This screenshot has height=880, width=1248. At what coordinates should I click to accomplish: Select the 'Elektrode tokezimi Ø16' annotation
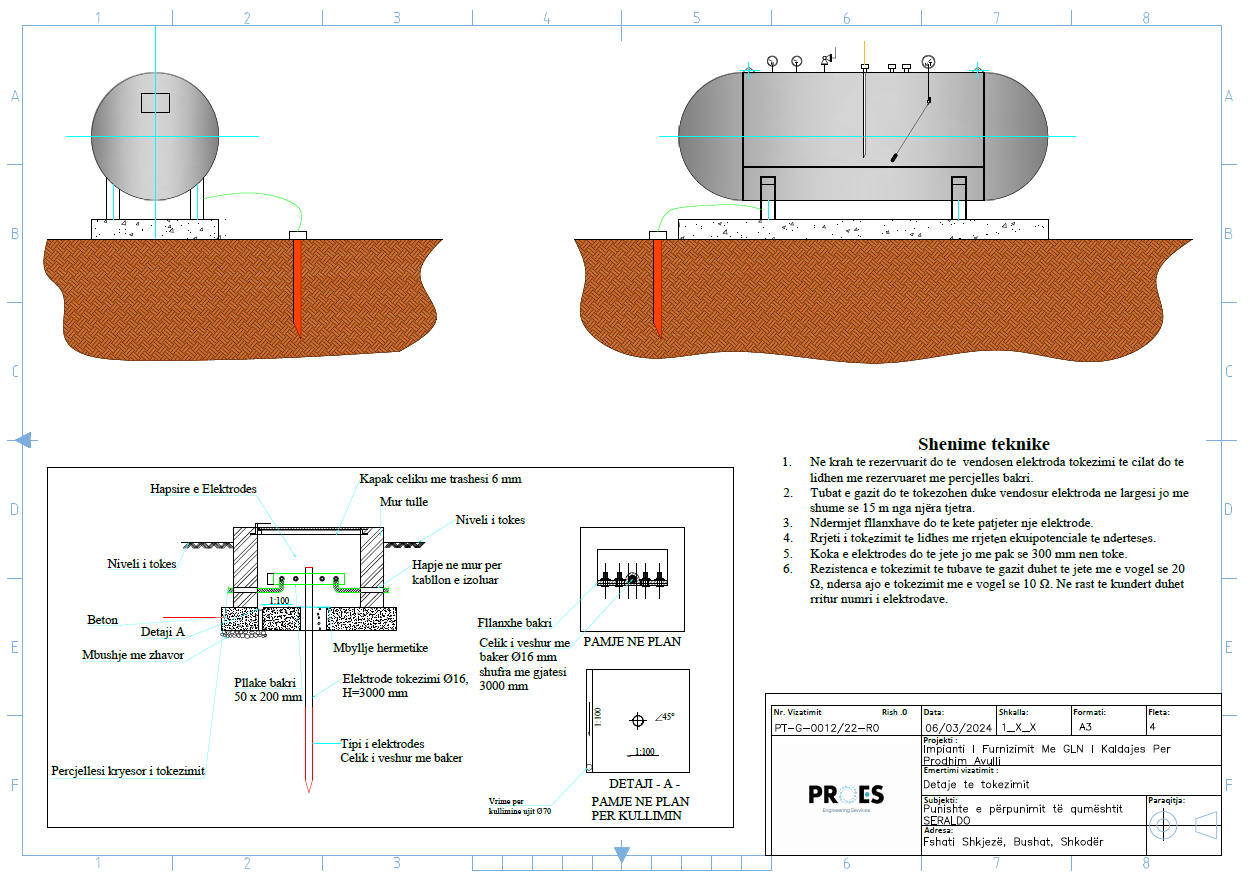[405, 678]
